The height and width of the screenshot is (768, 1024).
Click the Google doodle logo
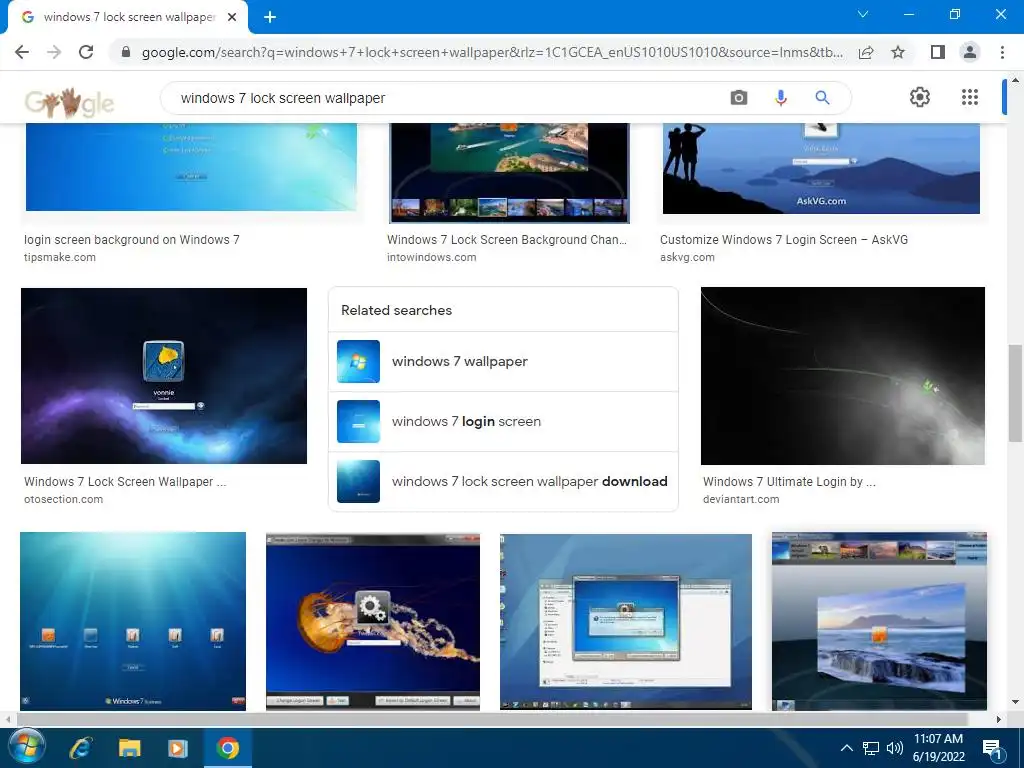click(x=69, y=103)
